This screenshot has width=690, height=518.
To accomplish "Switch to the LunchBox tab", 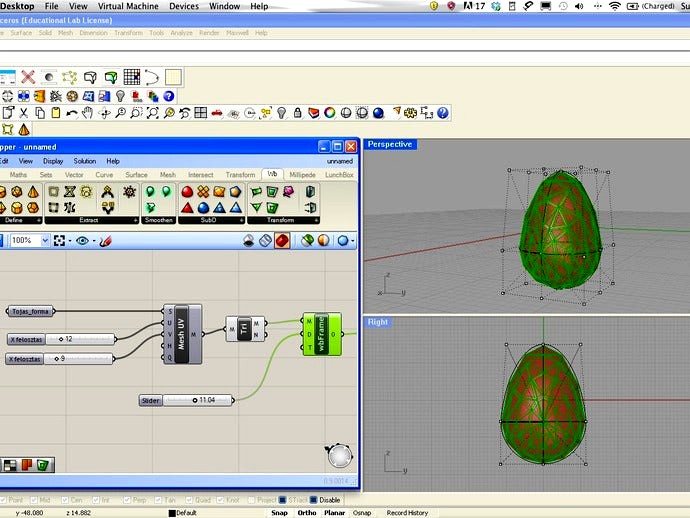I will pyautogui.click(x=340, y=174).
